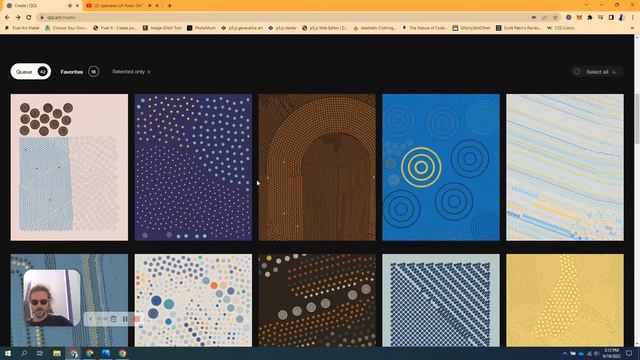The height and width of the screenshot is (360, 640).
Task: Toggle the Selected only filter
Action: [x=131, y=71]
